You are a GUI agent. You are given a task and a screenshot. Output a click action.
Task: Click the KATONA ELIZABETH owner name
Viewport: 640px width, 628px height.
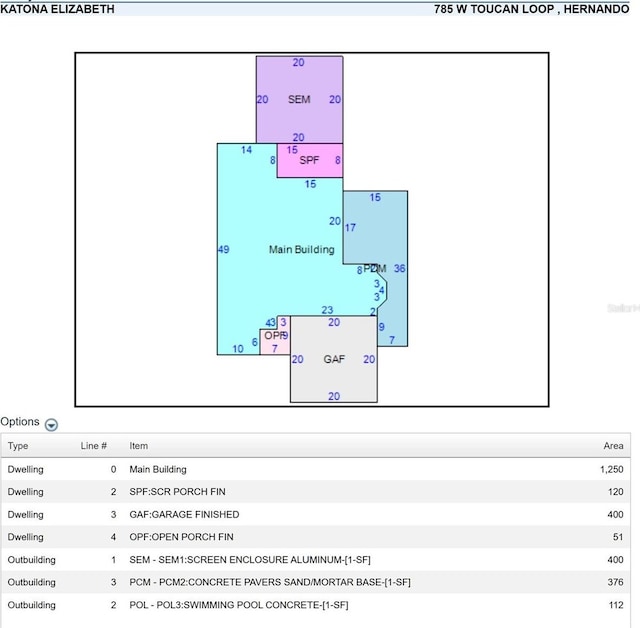pyautogui.click(x=57, y=9)
